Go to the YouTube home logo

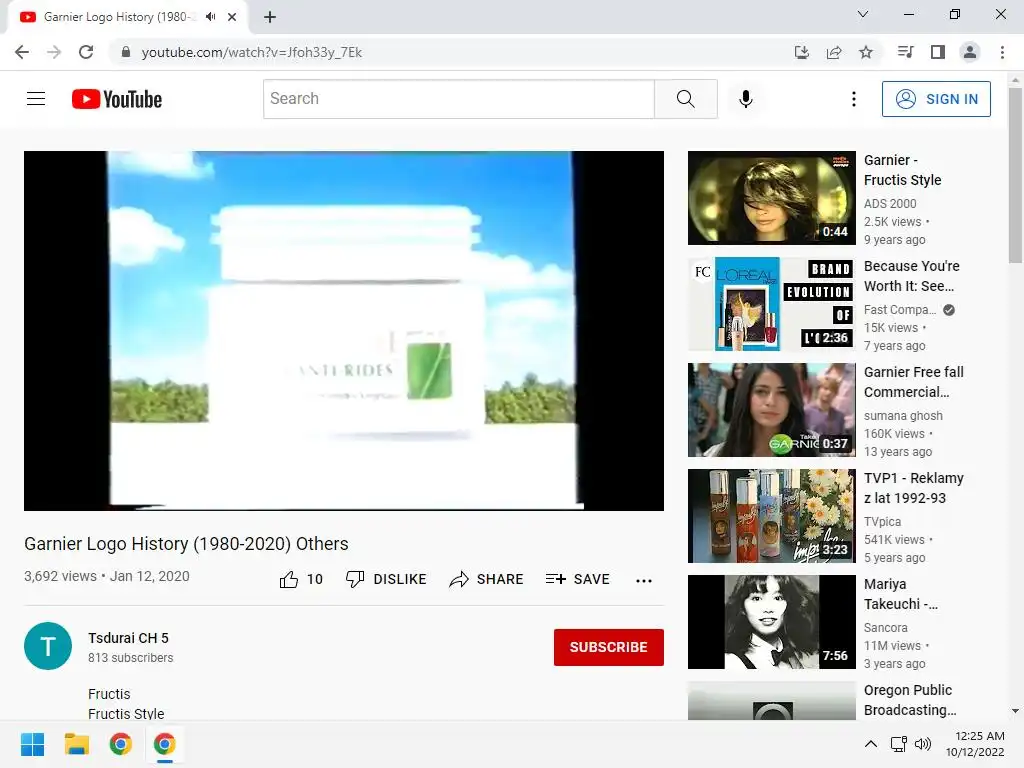(117, 99)
